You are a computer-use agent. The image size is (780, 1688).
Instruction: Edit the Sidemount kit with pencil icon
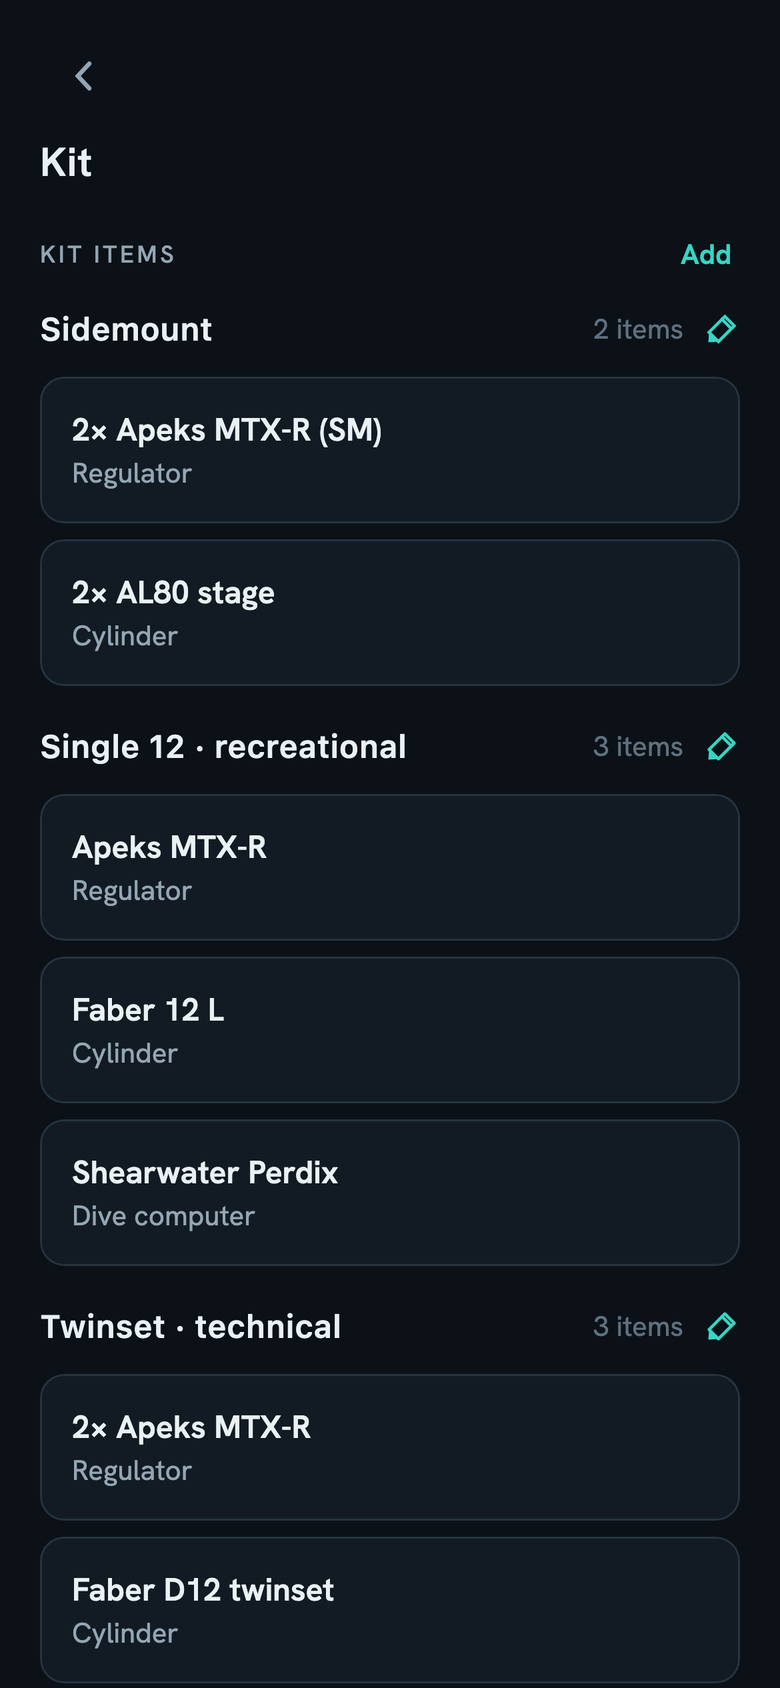(x=721, y=329)
